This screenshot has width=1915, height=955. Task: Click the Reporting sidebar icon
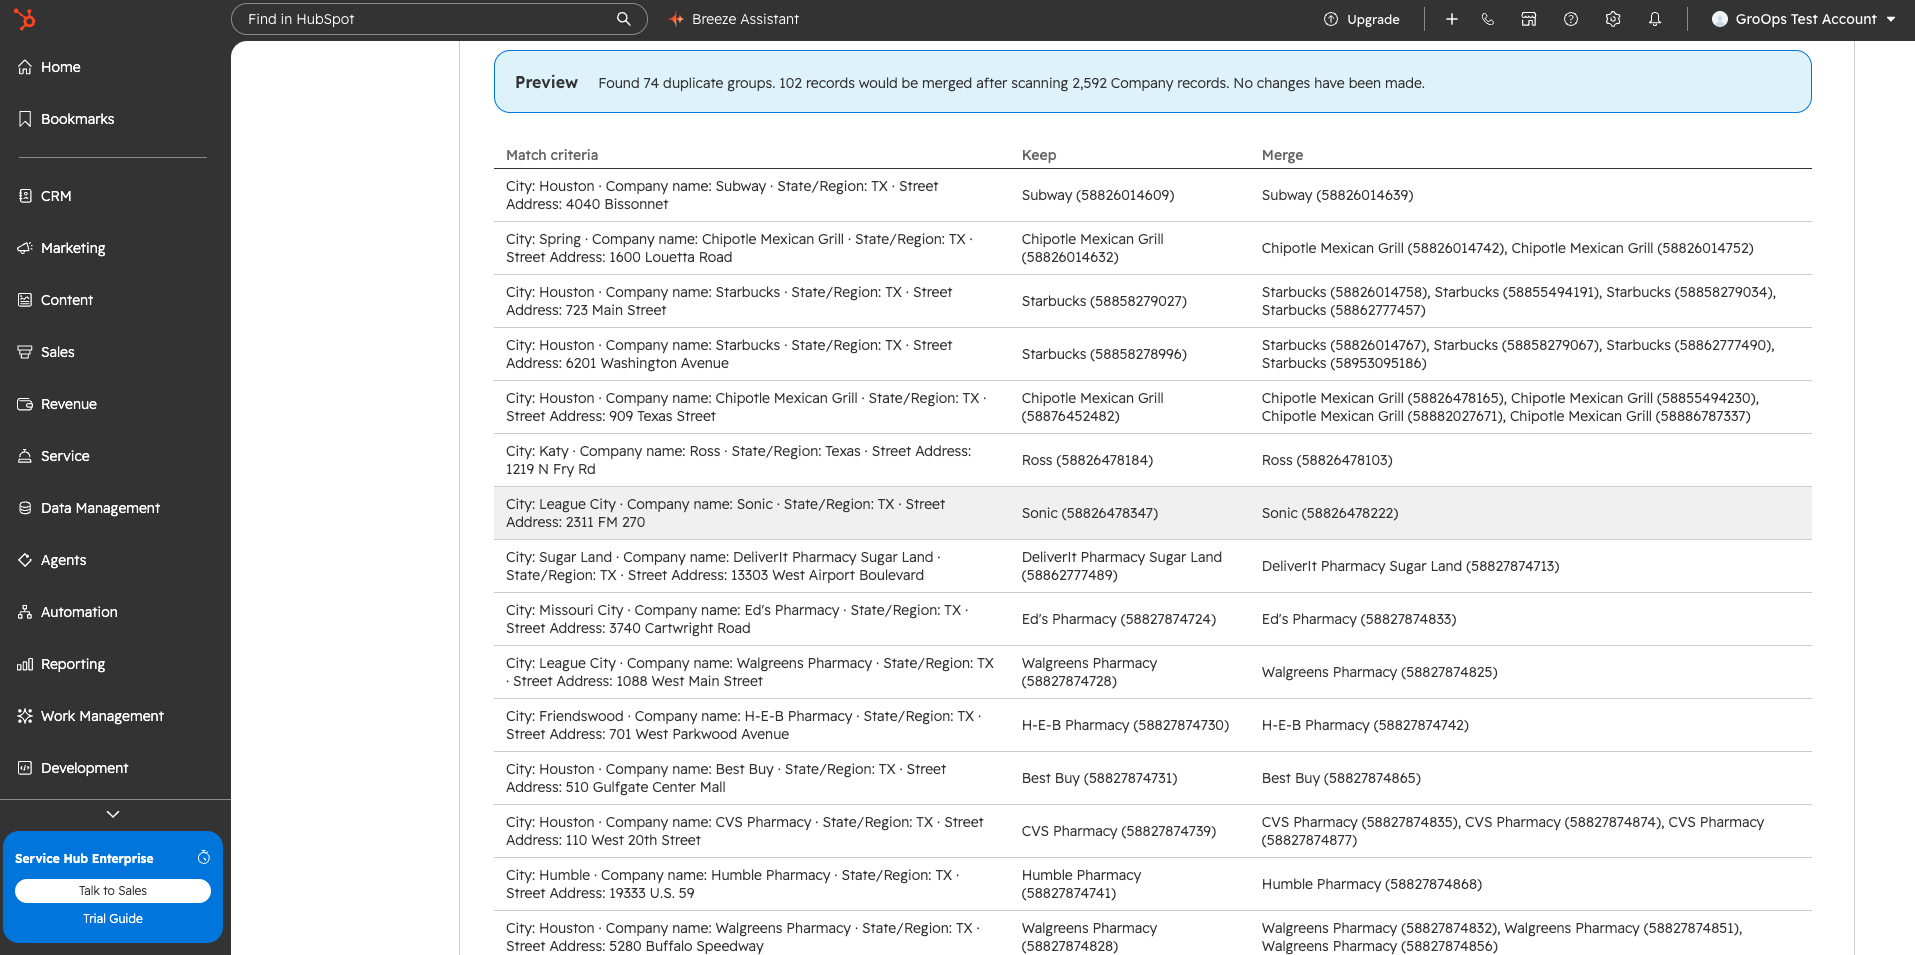(x=25, y=664)
